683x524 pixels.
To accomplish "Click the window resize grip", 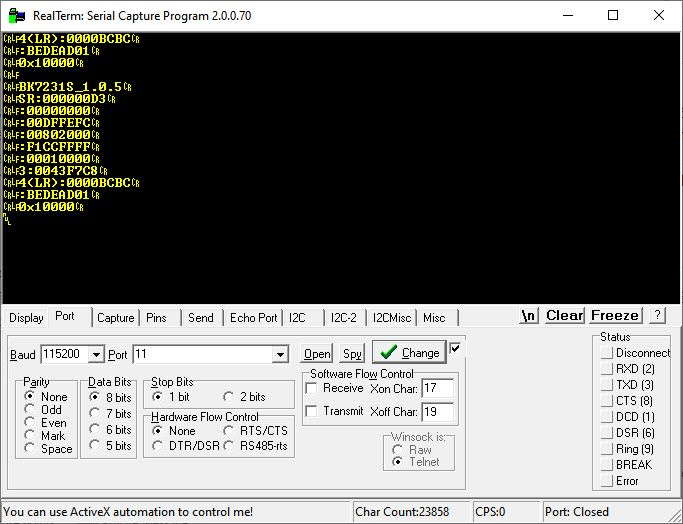I will tap(676, 515).
